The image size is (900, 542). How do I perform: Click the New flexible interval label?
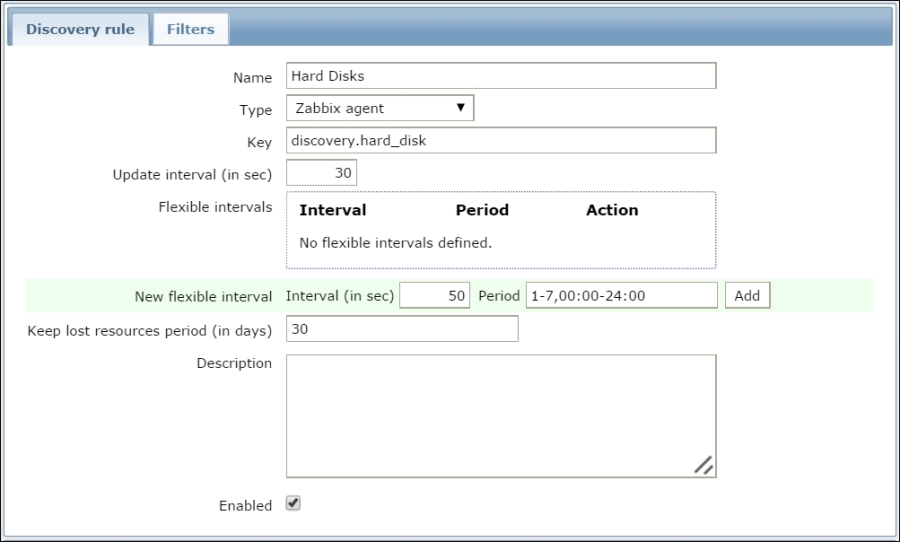tap(203, 297)
